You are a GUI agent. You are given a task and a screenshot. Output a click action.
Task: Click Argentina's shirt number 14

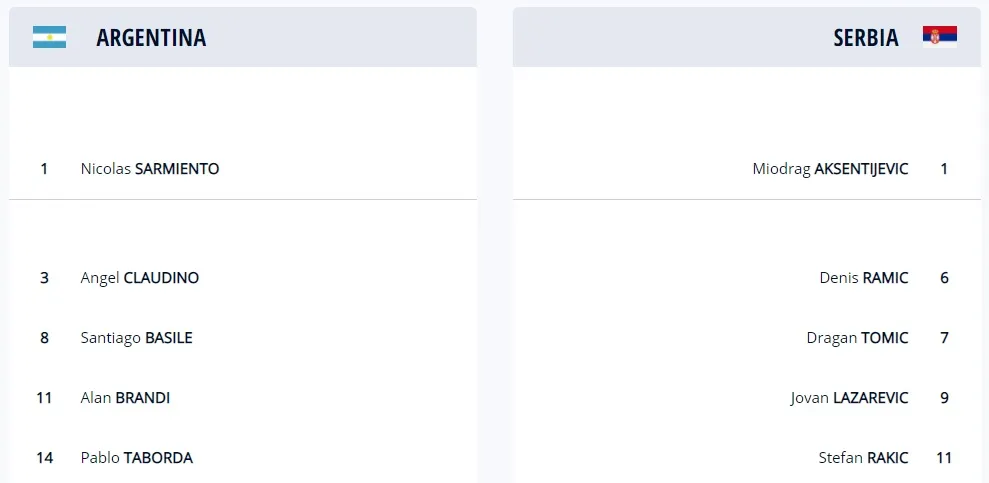[x=44, y=458]
